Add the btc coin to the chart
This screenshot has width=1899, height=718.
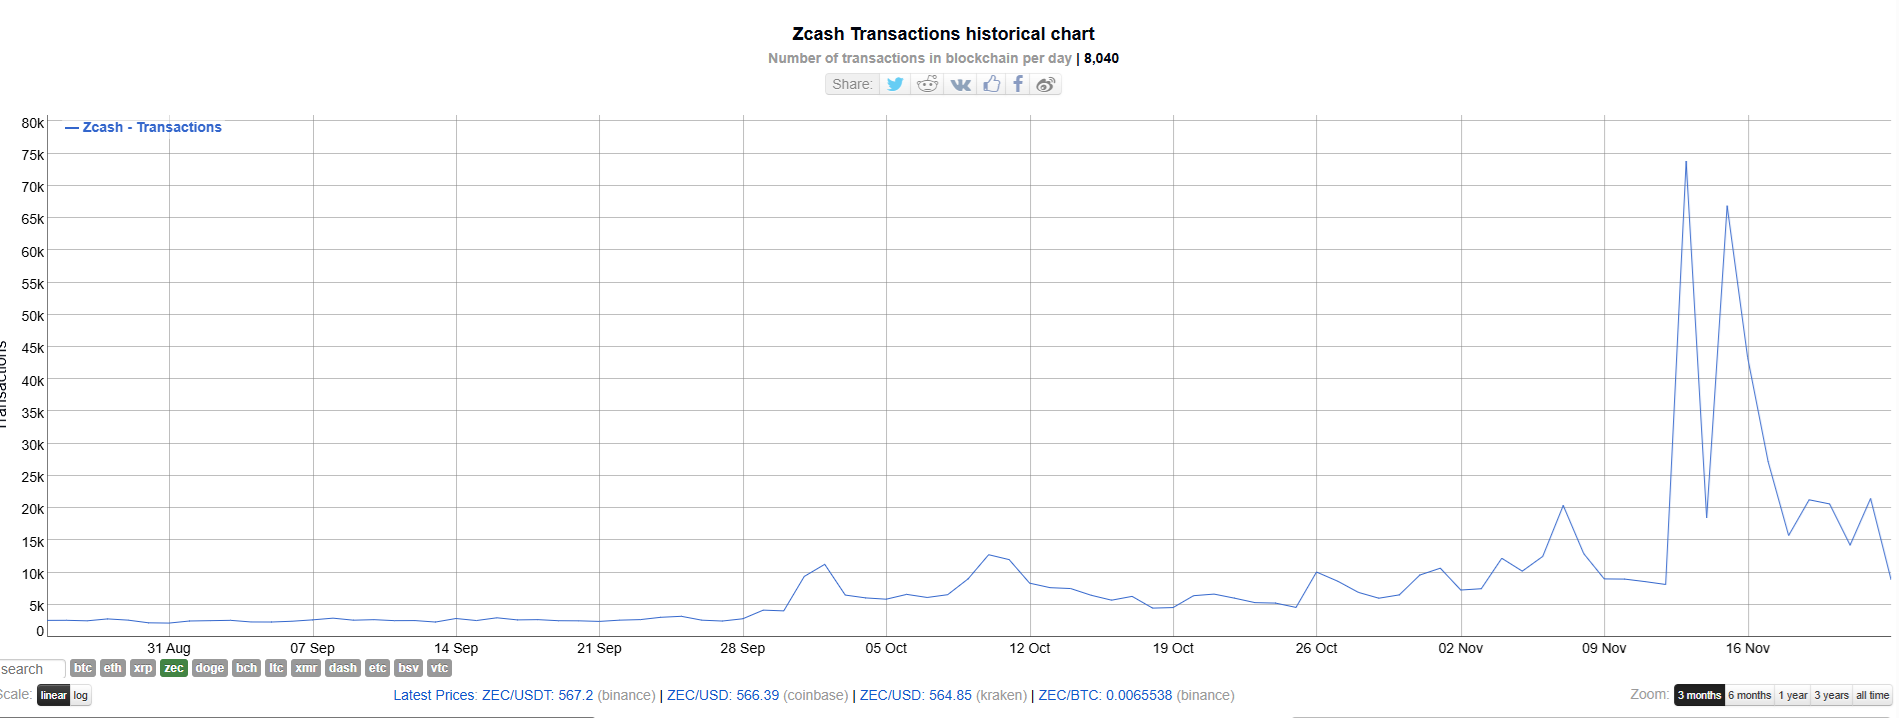pos(83,668)
